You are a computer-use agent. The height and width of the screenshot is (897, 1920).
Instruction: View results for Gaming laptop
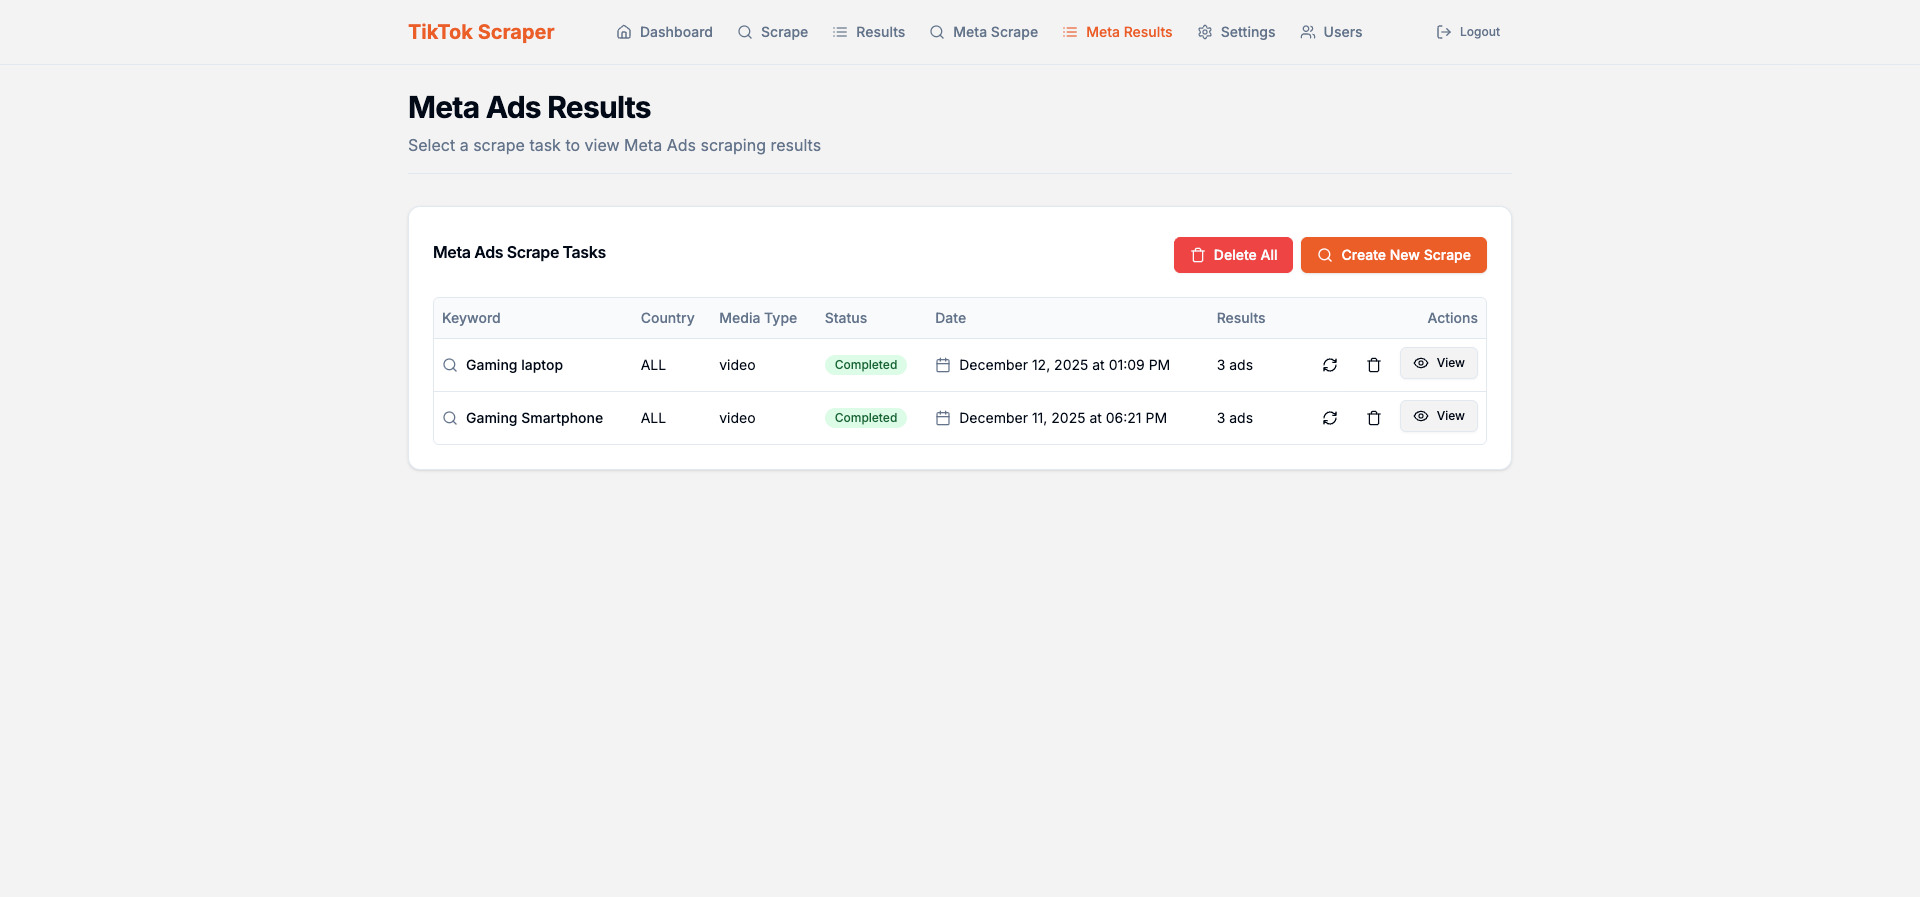pyautogui.click(x=1438, y=363)
